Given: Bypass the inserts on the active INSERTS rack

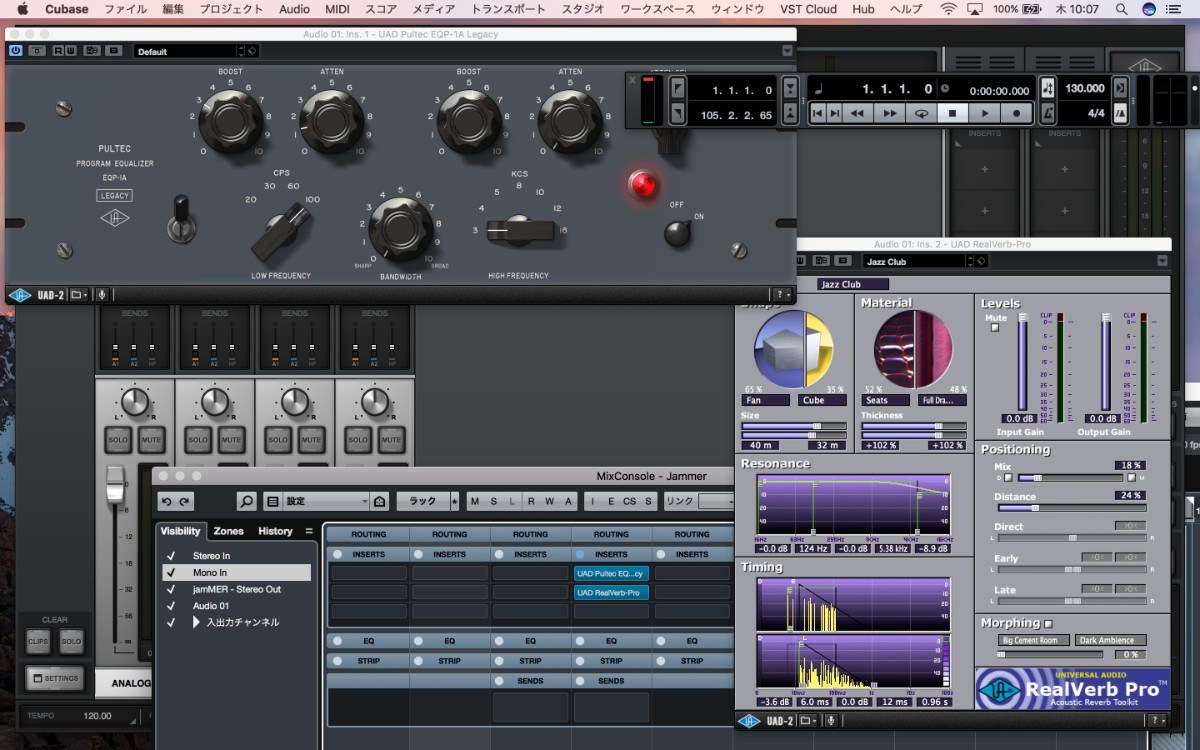Looking at the screenshot, I should coord(580,554).
